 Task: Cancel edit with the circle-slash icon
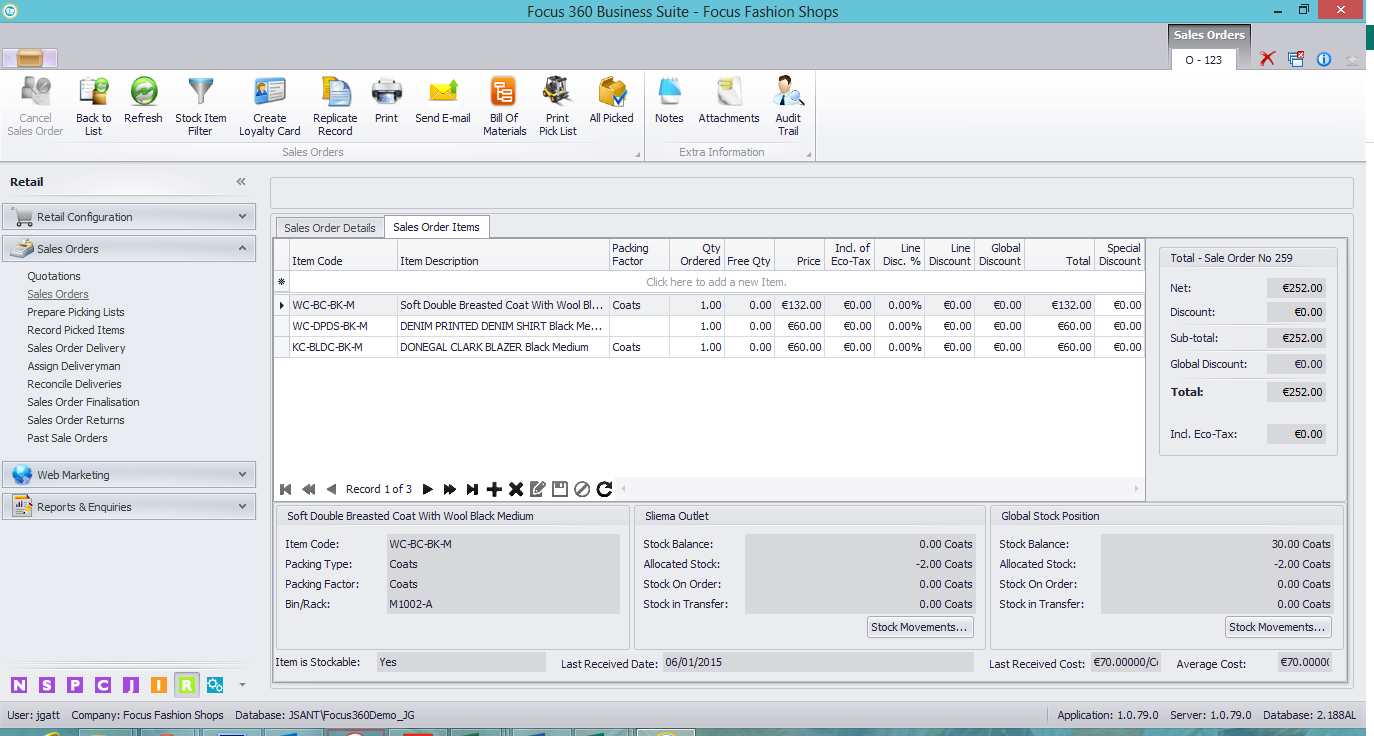(x=582, y=489)
